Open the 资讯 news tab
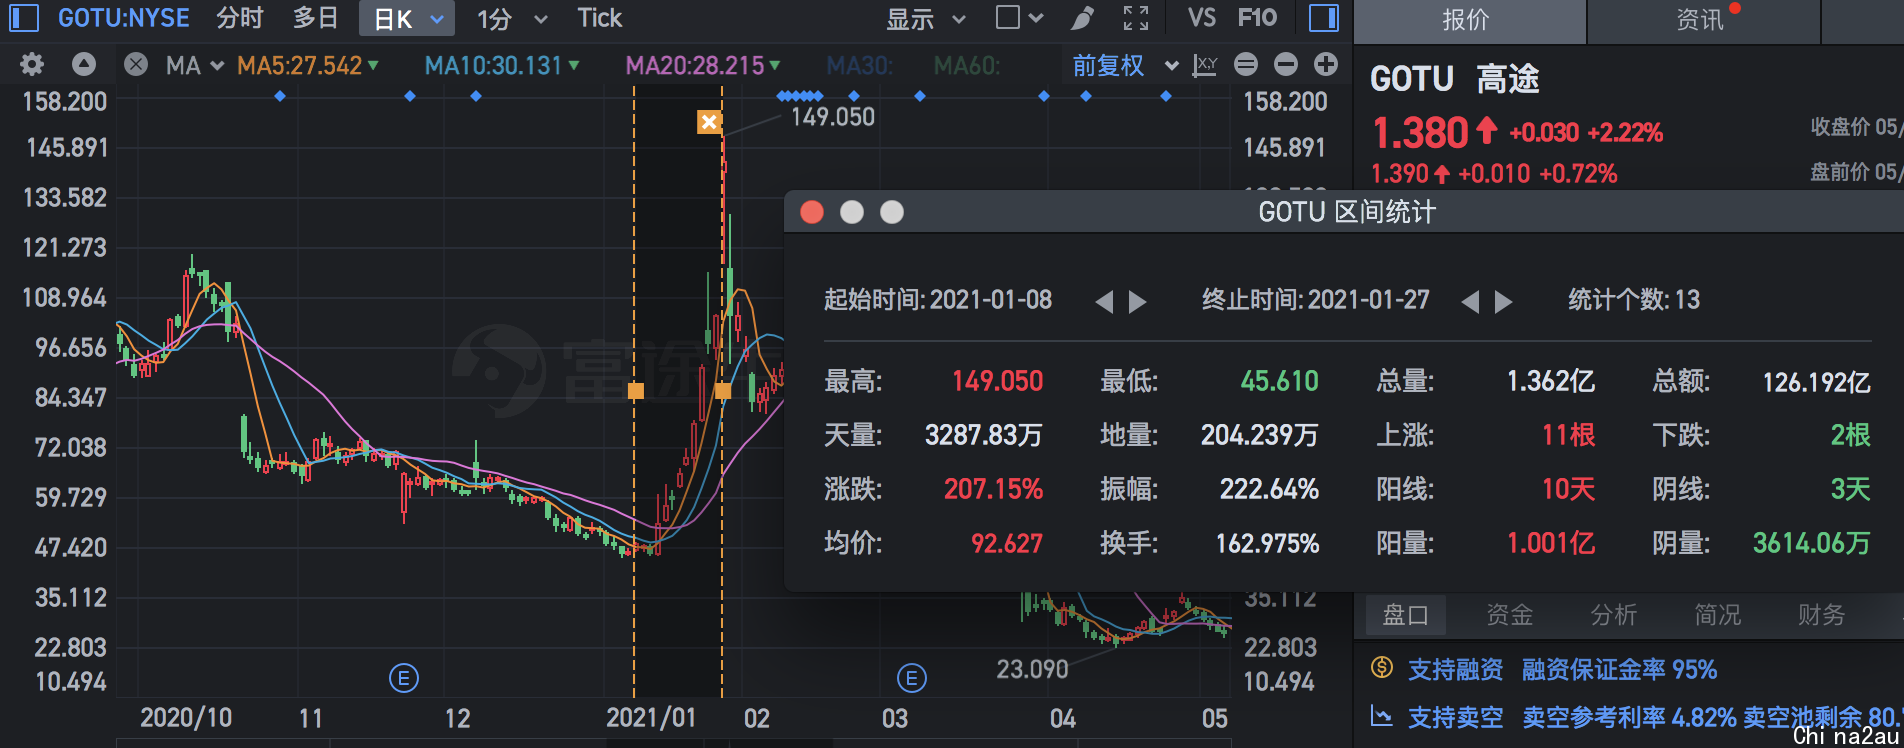The height and width of the screenshot is (748, 1904). pos(1702,20)
